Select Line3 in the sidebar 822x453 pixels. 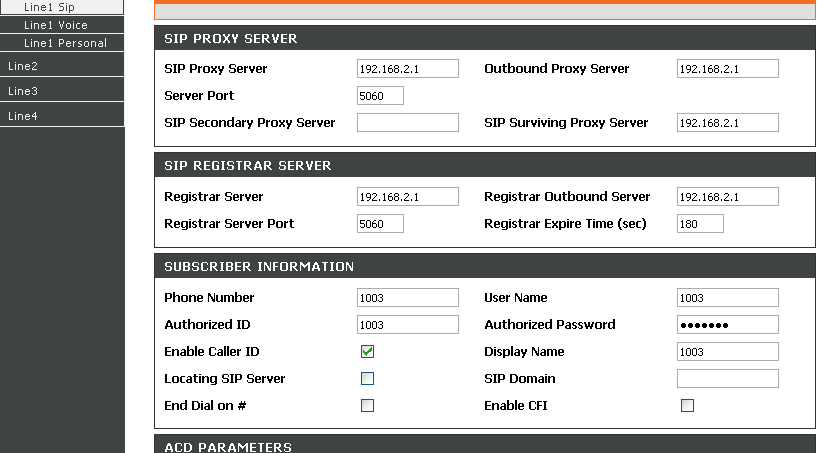tap(62, 90)
